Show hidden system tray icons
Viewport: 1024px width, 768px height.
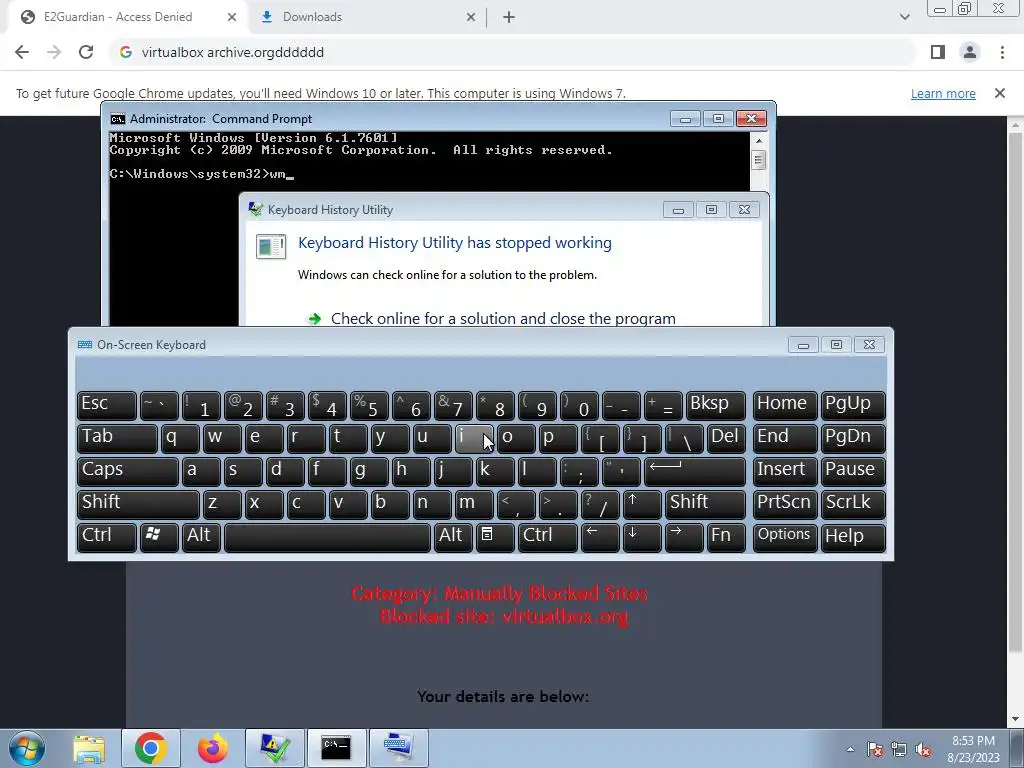[x=850, y=749]
